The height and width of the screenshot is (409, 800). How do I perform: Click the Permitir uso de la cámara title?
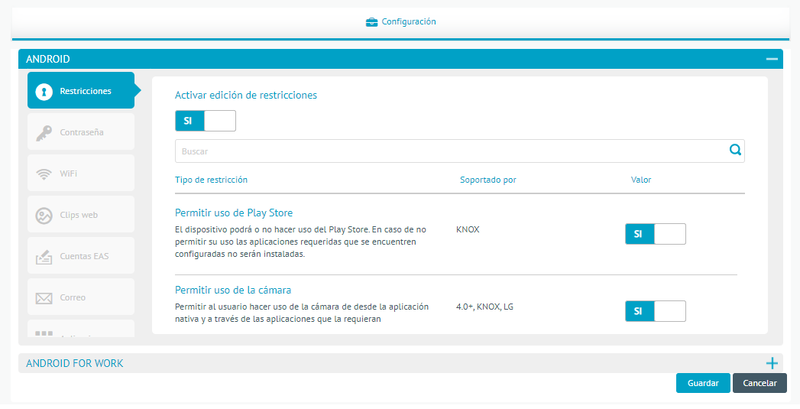[233, 290]
